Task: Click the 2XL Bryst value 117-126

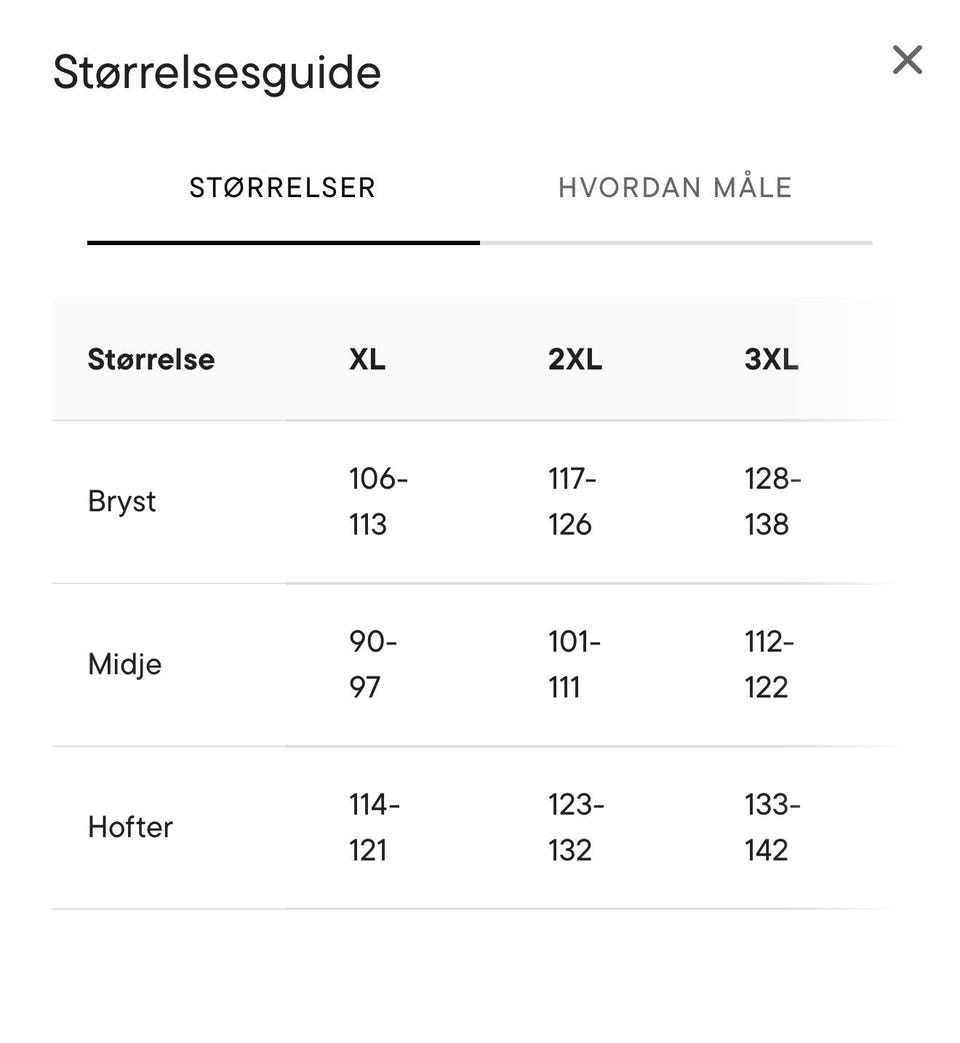Action: coord(572,502)
